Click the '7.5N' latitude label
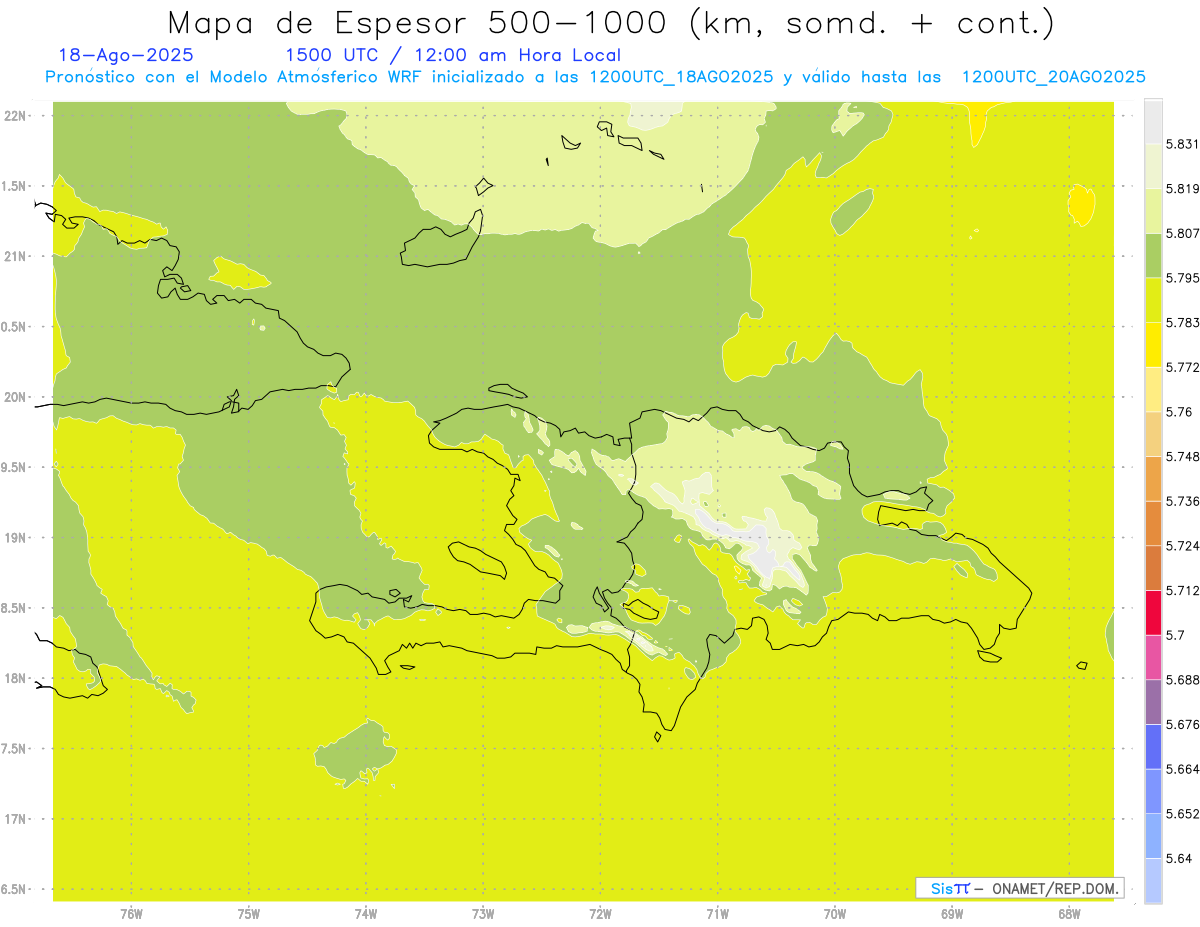This screenshot has height=927, width=1200. click(14, 749)
